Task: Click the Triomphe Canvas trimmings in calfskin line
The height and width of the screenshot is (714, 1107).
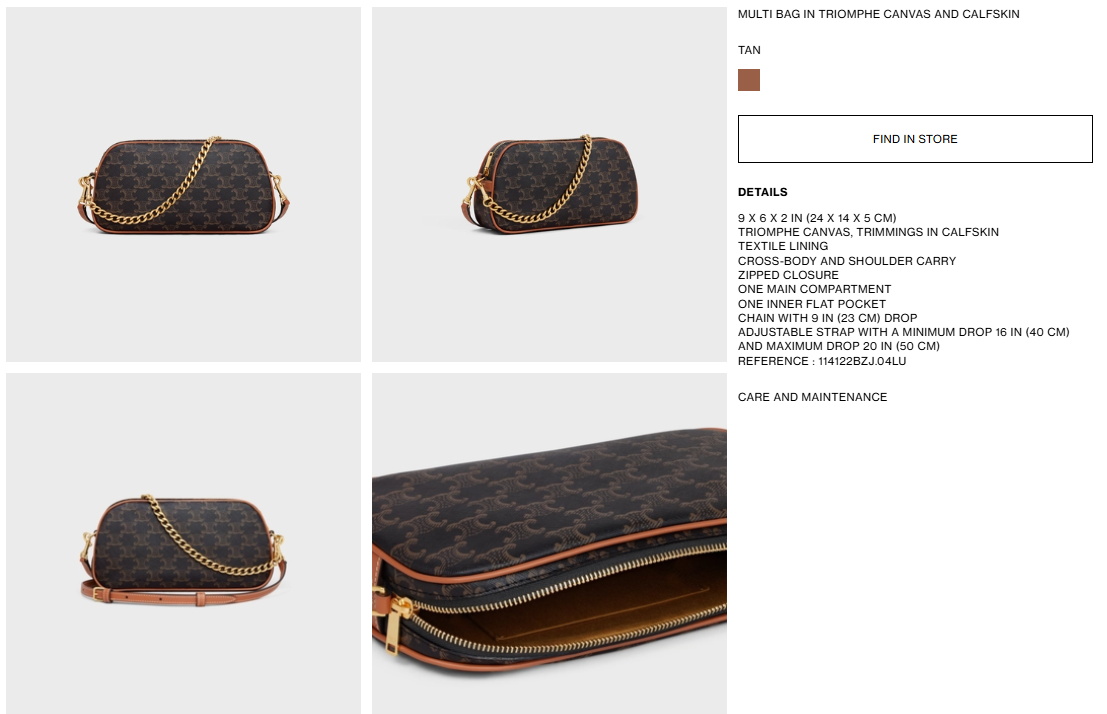Action: tap(868, 232)
